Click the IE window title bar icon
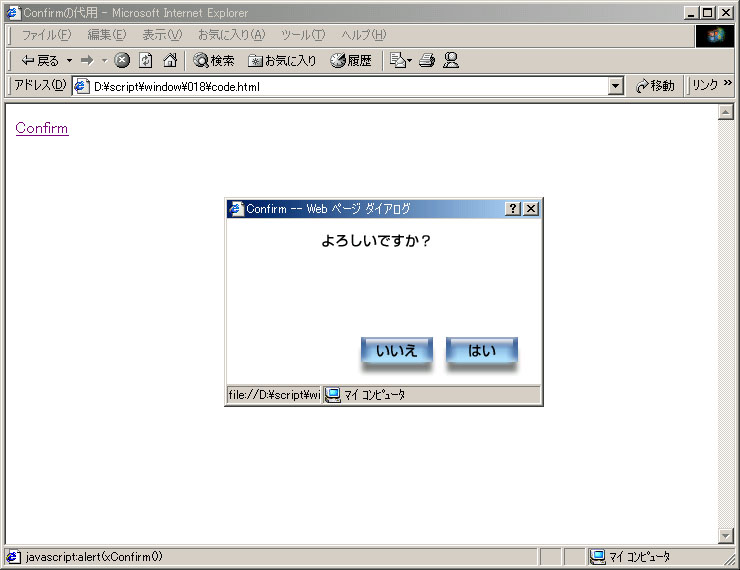This screenshot has width=740, height=570. point(13,13)
